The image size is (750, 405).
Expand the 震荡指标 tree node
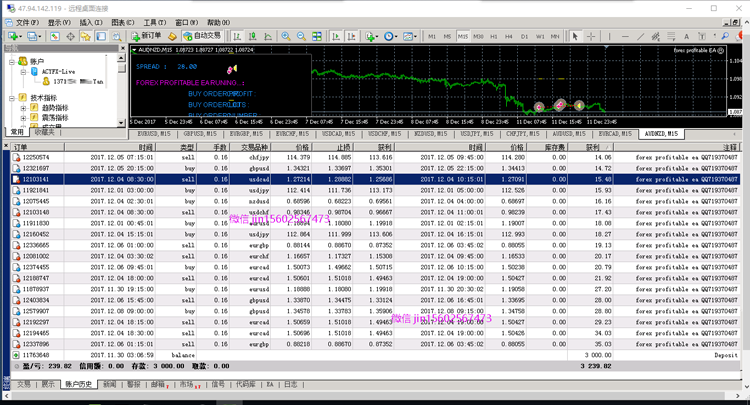click(x=23, y=118)
